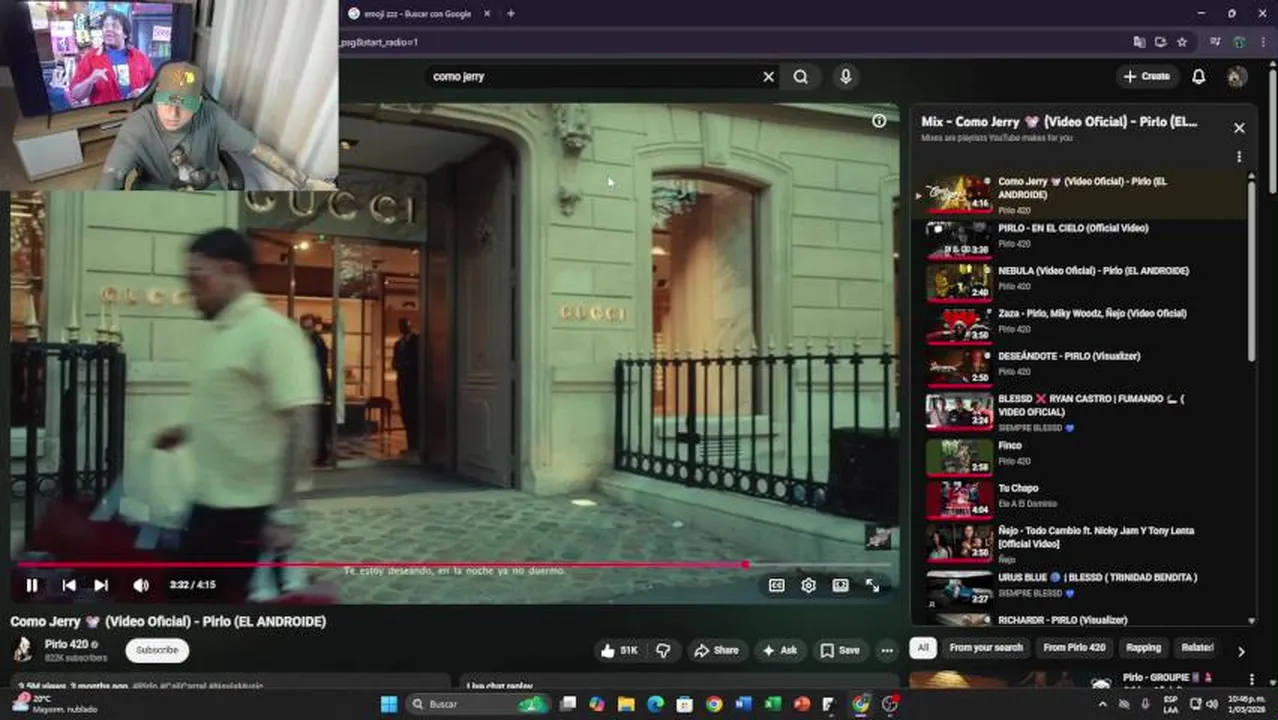The height and width of the screenshot is (720, 1278).
Task: Save video to playlist
Action: coord(840,651)
